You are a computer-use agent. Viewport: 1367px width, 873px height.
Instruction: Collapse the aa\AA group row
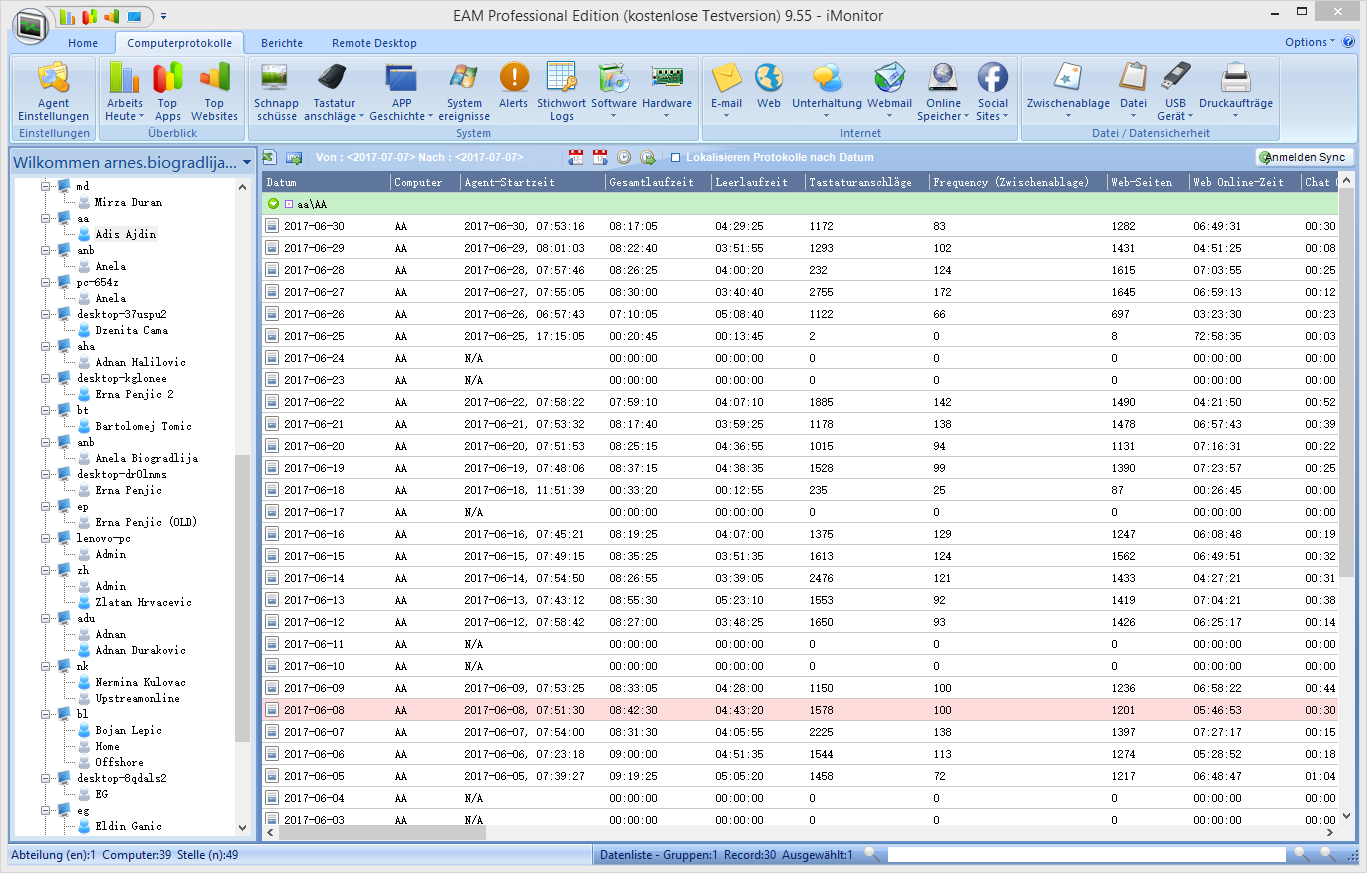tap(273, 204)
